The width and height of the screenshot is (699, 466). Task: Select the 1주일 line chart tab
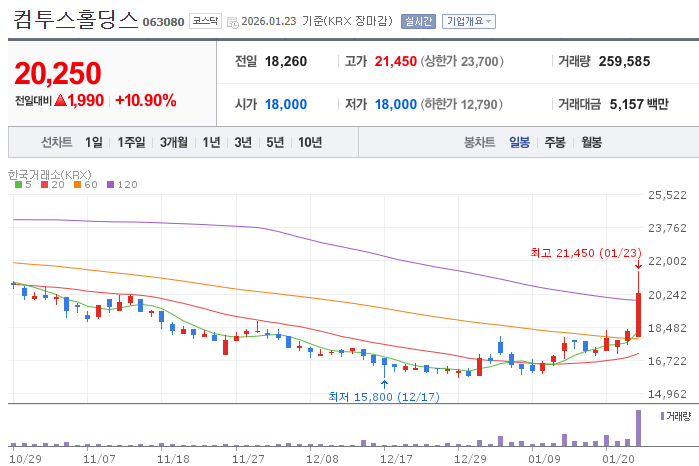click(x=131, y=142)
